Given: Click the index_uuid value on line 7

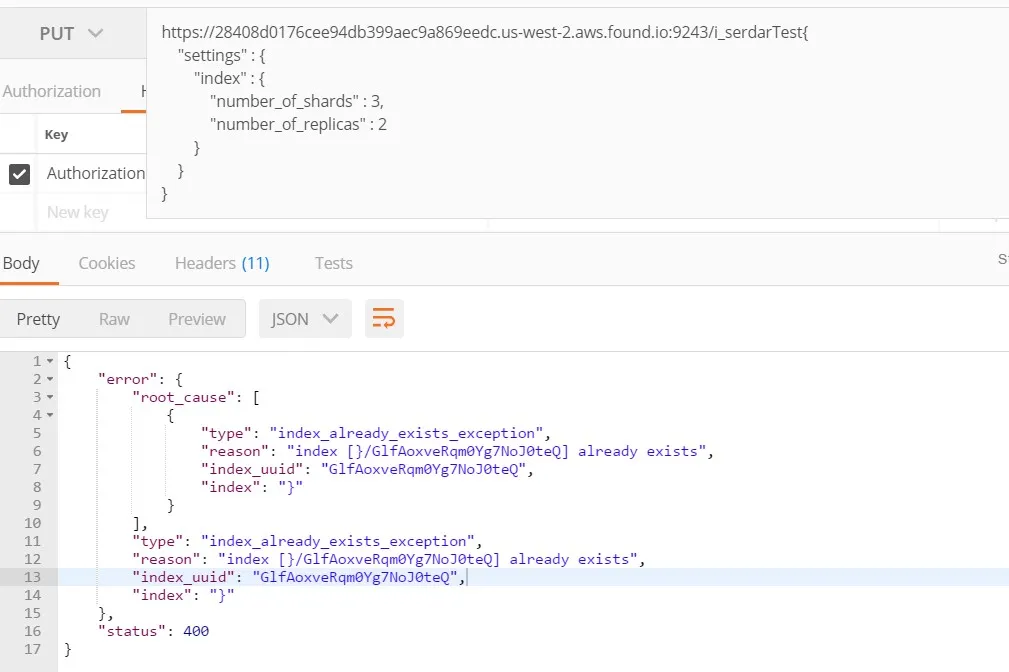Looking at the screenshot, I should coord(423,469).
